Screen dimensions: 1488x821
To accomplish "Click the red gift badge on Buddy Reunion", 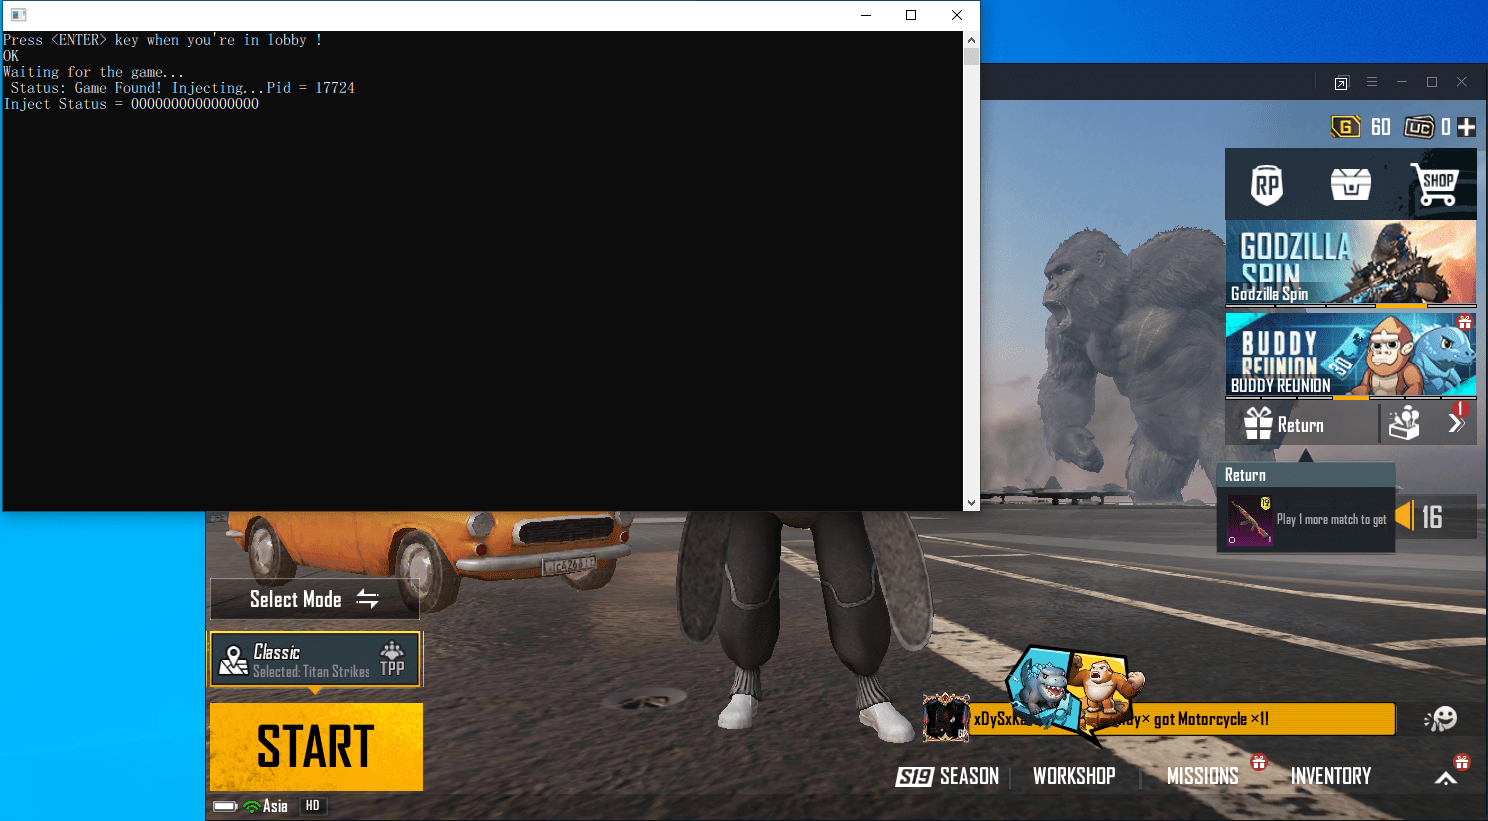I will [x=1464, y=322].
